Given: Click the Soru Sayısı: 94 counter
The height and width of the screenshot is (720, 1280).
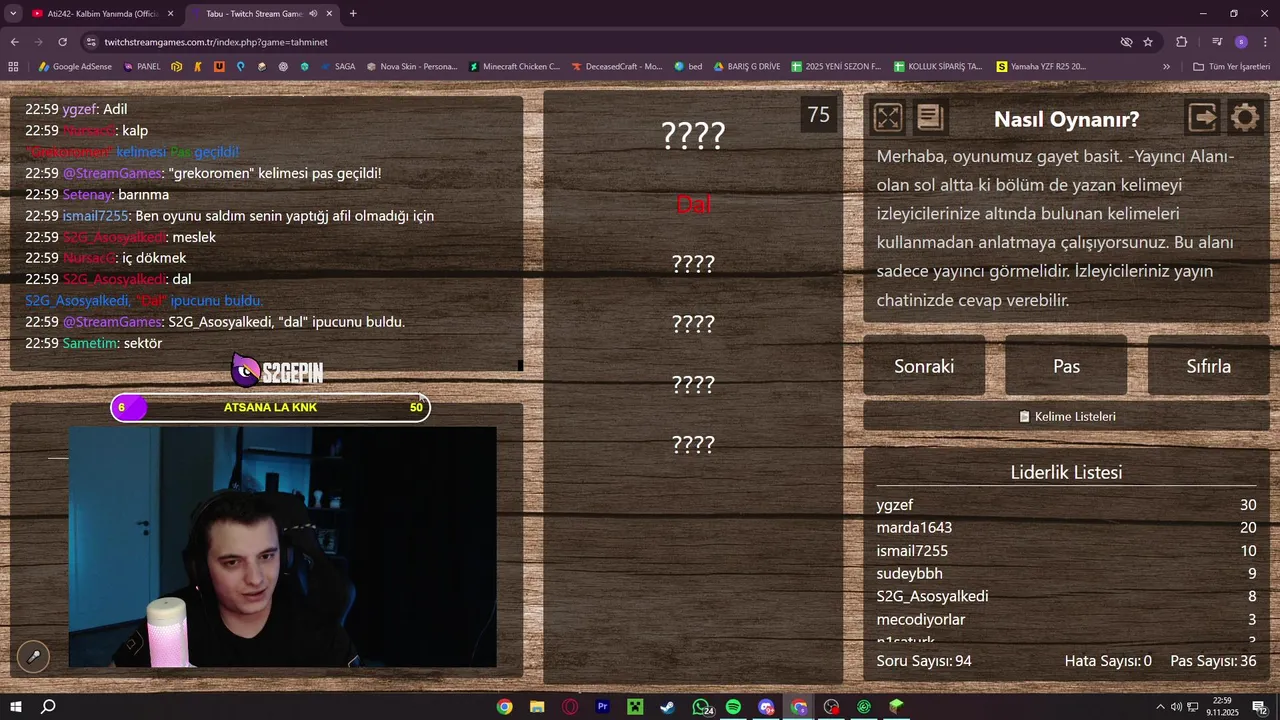Looking at the screenshot, I should pos(924,661).
